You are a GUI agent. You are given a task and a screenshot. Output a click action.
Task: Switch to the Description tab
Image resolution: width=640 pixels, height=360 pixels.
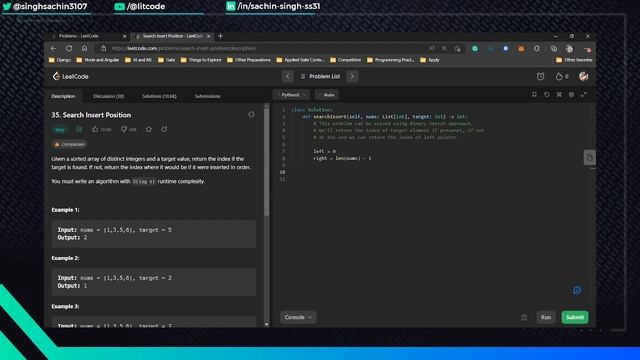pyautogui.click(x=63, y=96)
